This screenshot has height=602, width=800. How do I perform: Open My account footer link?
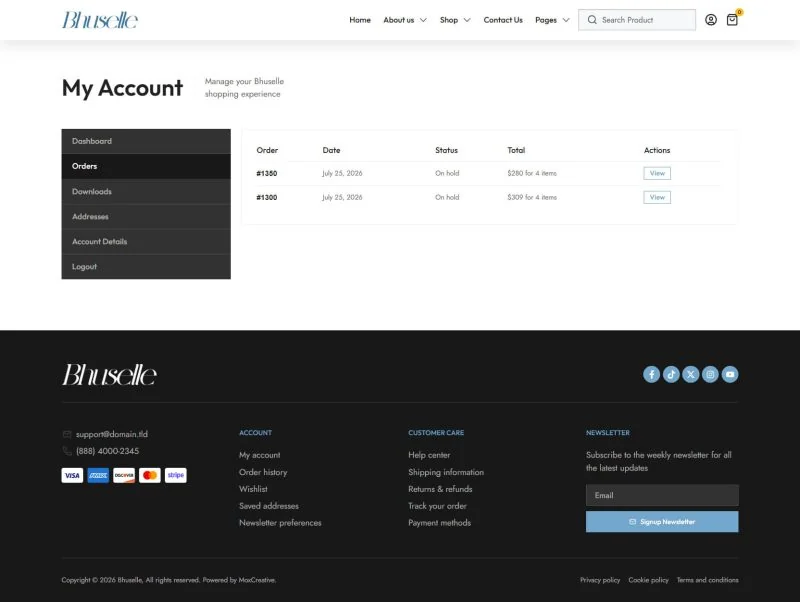(x=260, y=455)
